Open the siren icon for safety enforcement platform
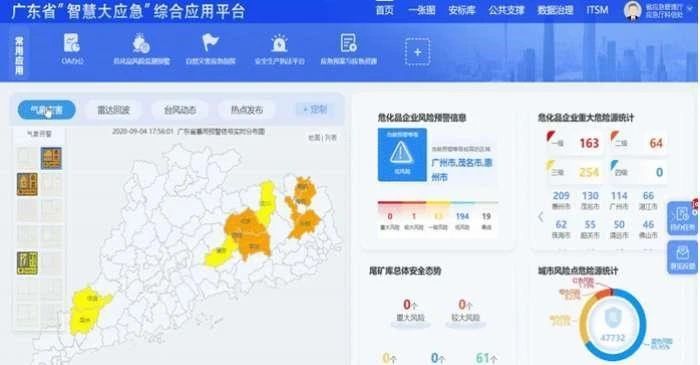Image resolution: width=700 pixels, height=365 pixels. click(279, 44)
